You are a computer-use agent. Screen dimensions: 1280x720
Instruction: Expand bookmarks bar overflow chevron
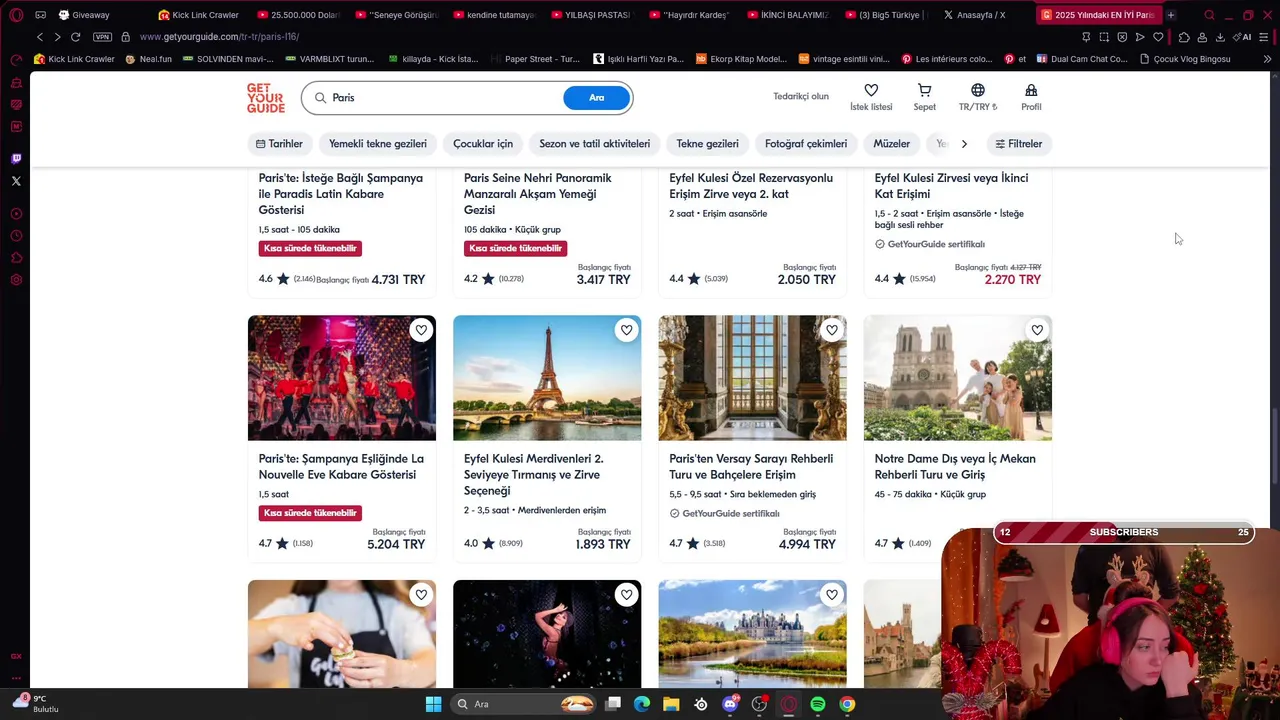click(x=1267, y=59)
